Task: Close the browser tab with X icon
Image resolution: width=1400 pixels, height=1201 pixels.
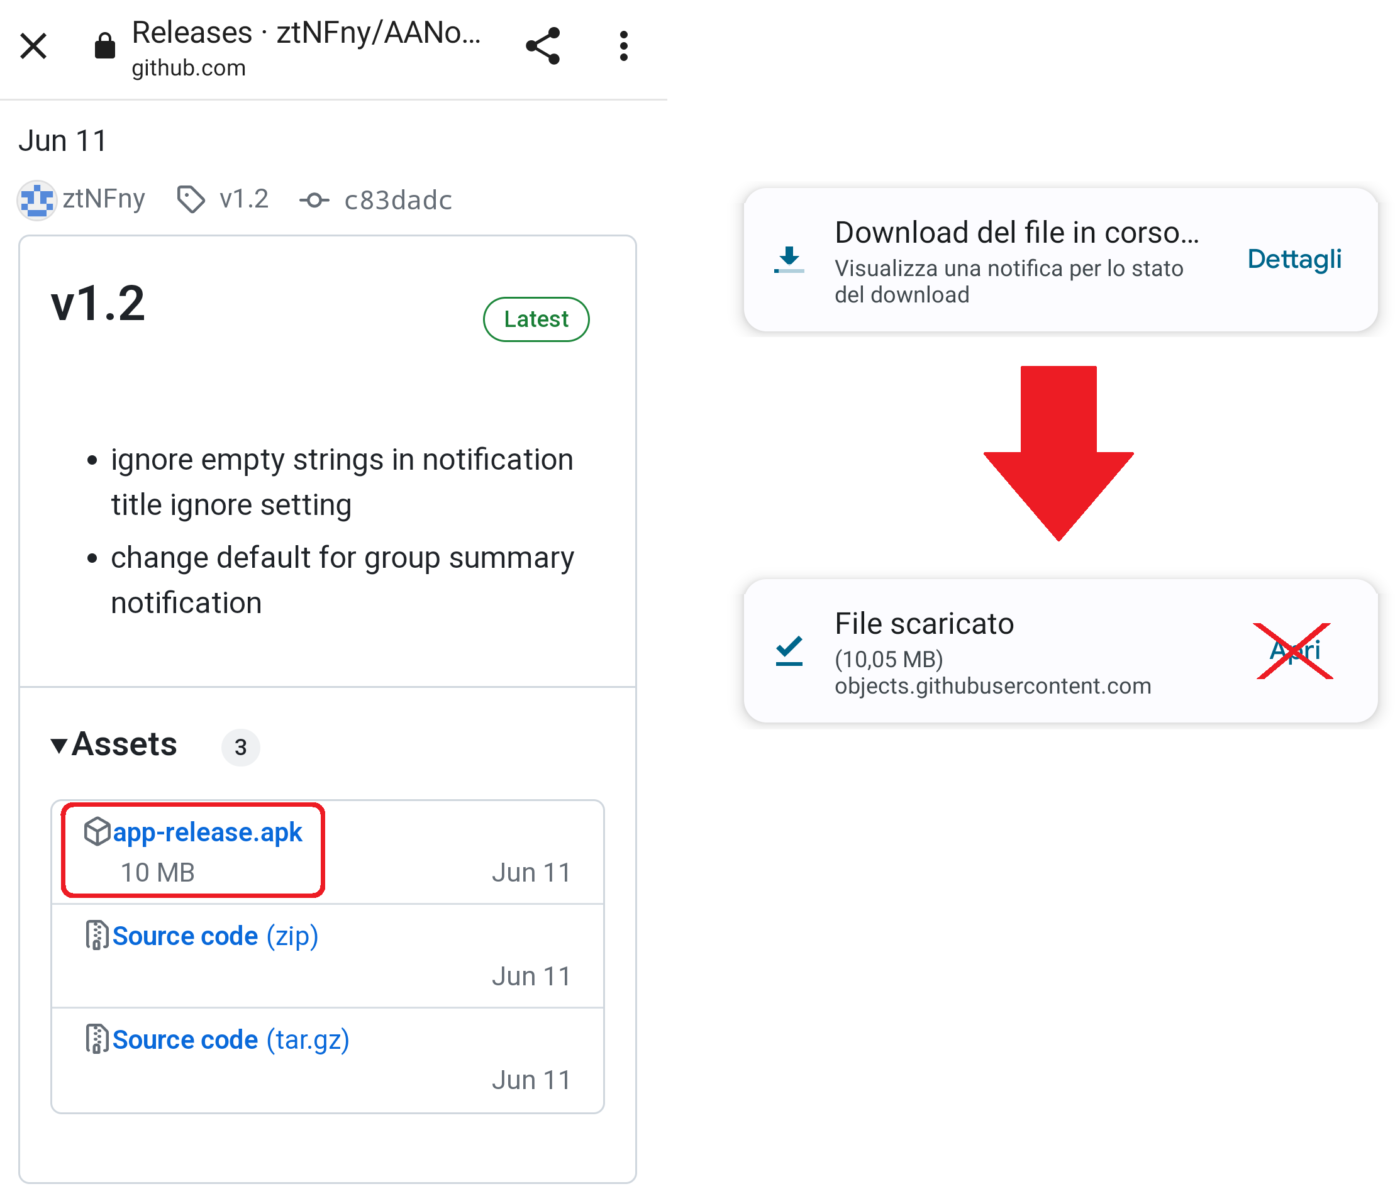Action: coord(34,46)
